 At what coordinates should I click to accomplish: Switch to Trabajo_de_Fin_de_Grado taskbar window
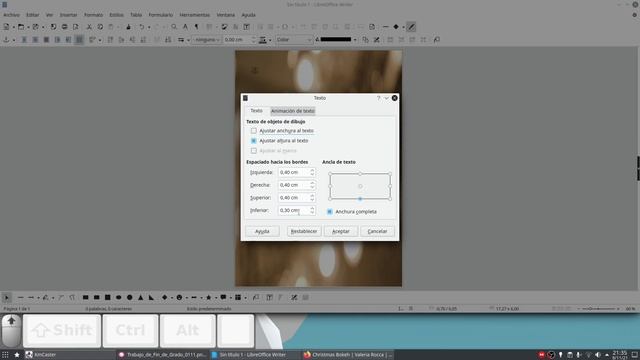pos(162,355)
